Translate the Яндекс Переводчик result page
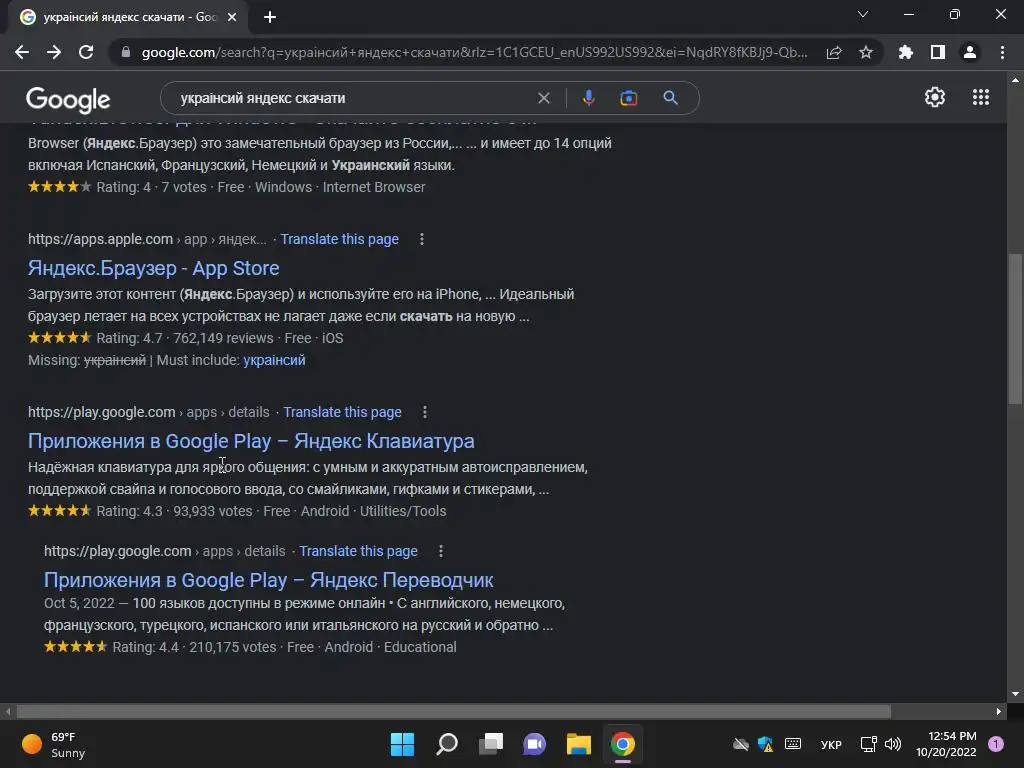The height and width of the screenshot is (768, 1024). (x=359, y=551)
